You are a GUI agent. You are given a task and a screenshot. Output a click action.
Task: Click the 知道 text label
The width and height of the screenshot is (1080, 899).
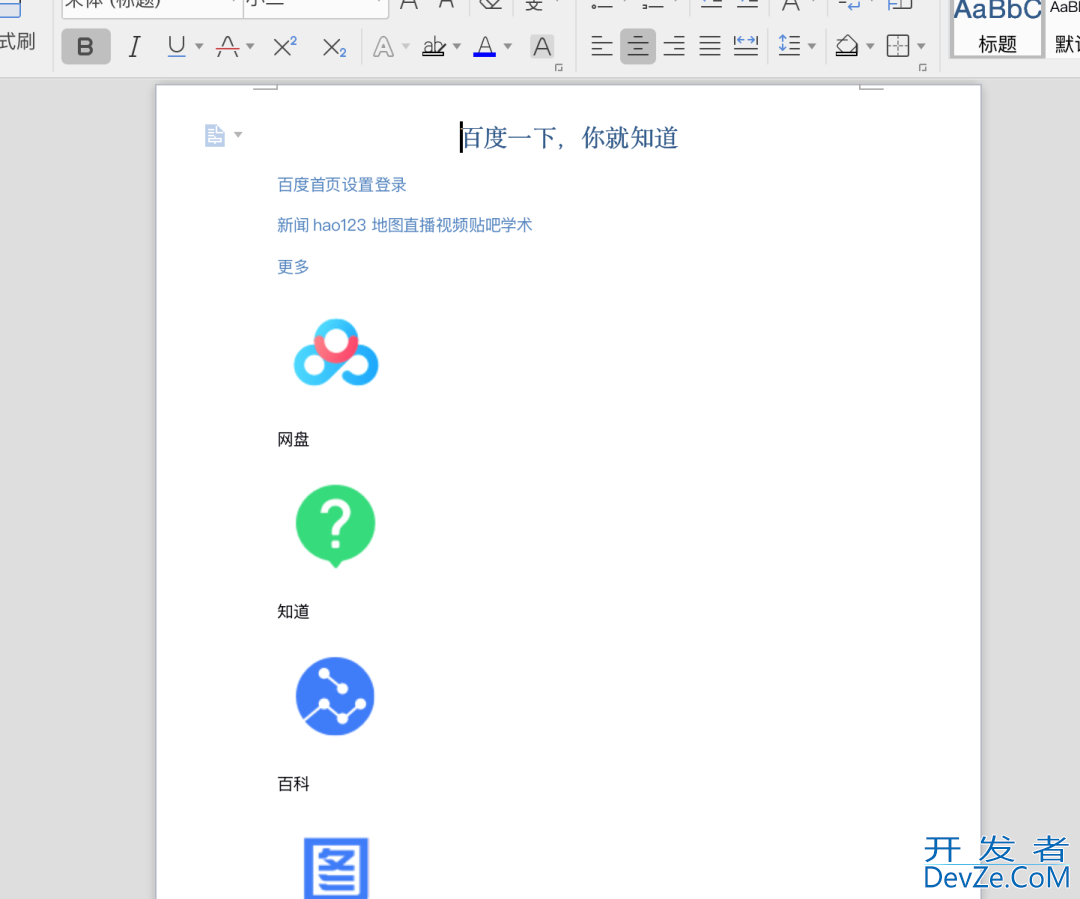(x=293, y=612)
